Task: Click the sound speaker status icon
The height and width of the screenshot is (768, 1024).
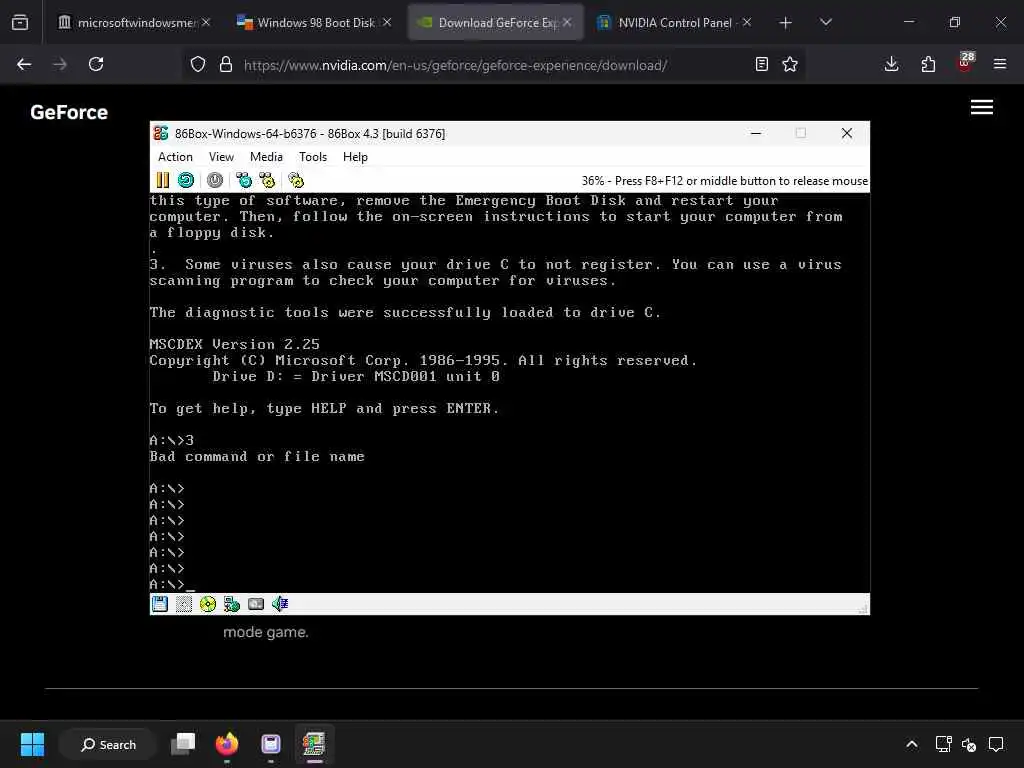Action: pos(280,604)
